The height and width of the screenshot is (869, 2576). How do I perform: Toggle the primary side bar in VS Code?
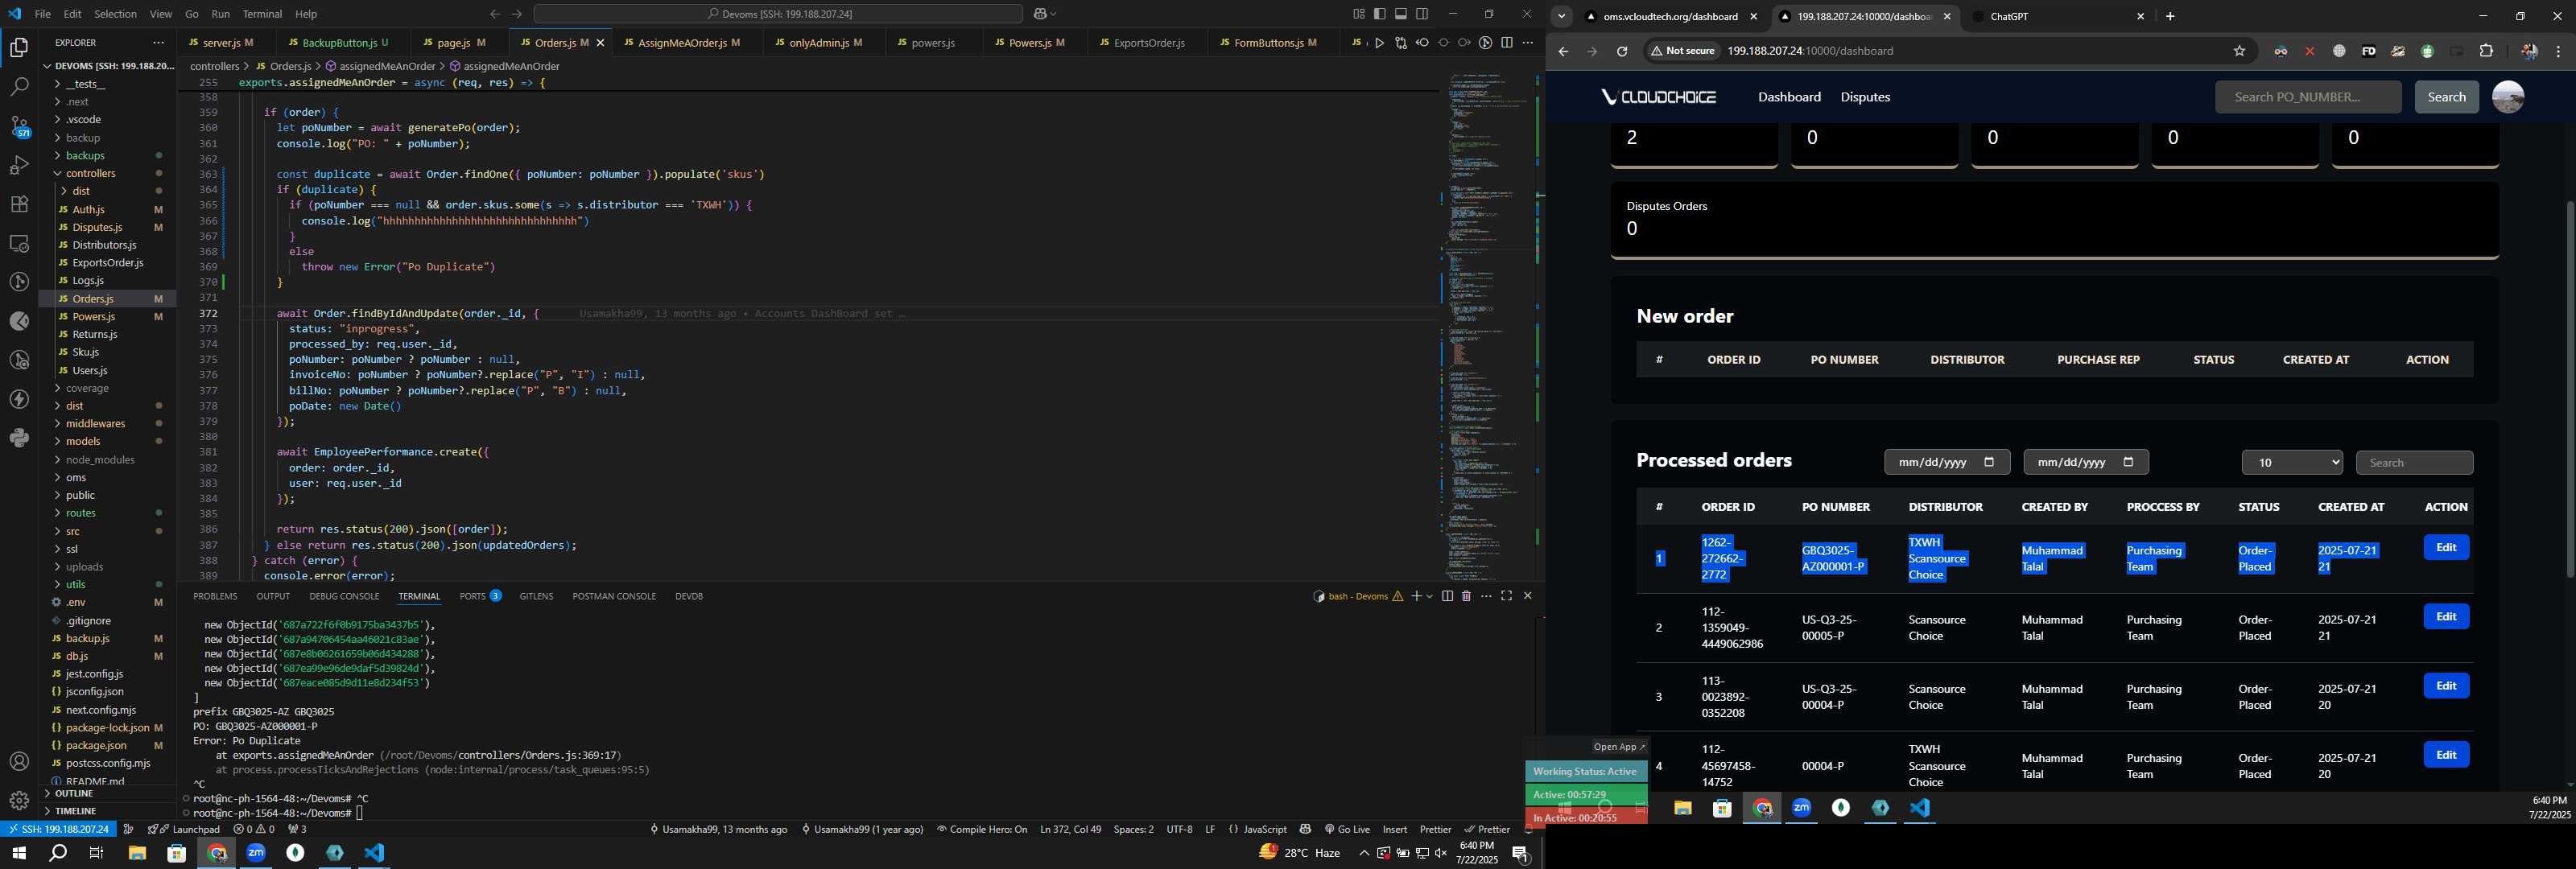pyautogui.click(x=1380, y=14)
